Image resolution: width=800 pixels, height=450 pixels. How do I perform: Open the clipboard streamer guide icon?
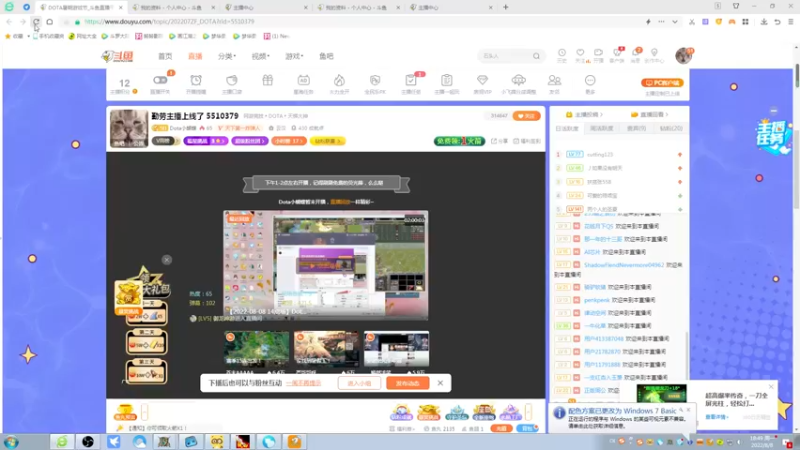[x=446, y=80]
